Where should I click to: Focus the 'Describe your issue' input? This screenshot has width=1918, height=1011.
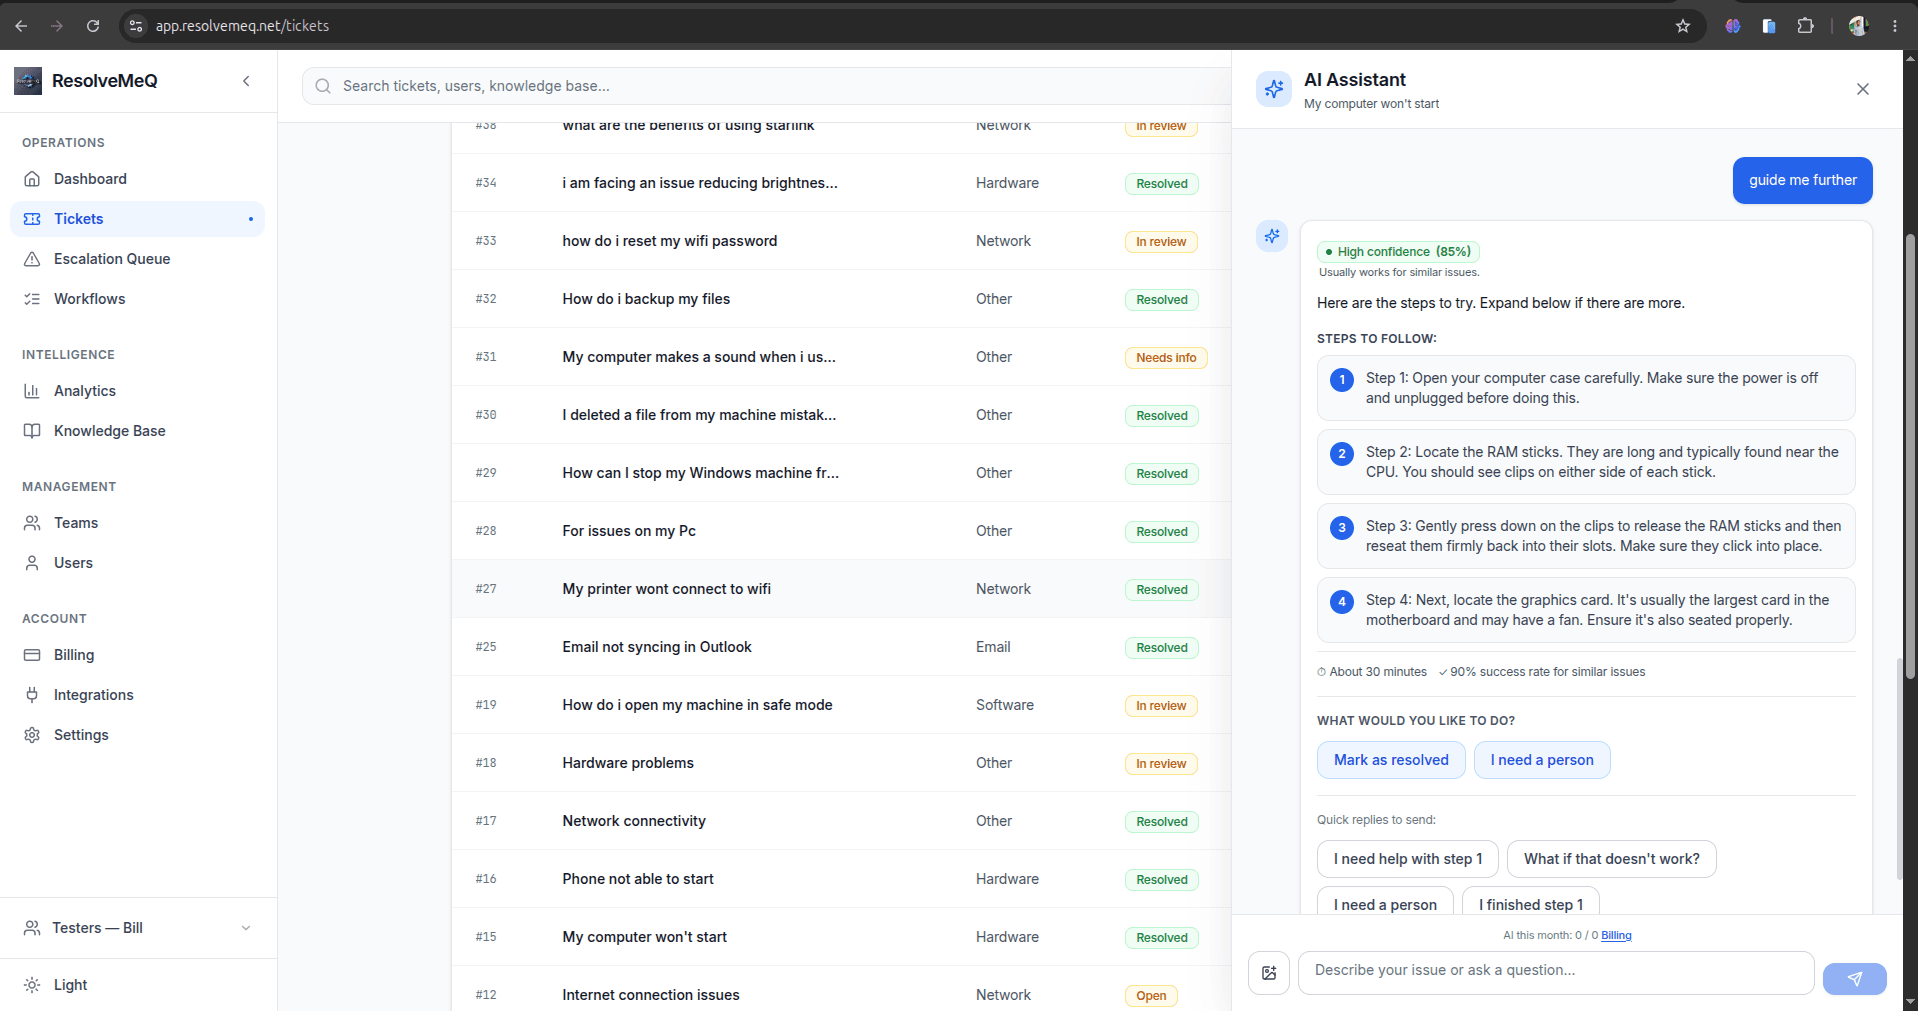[1556, 973]
